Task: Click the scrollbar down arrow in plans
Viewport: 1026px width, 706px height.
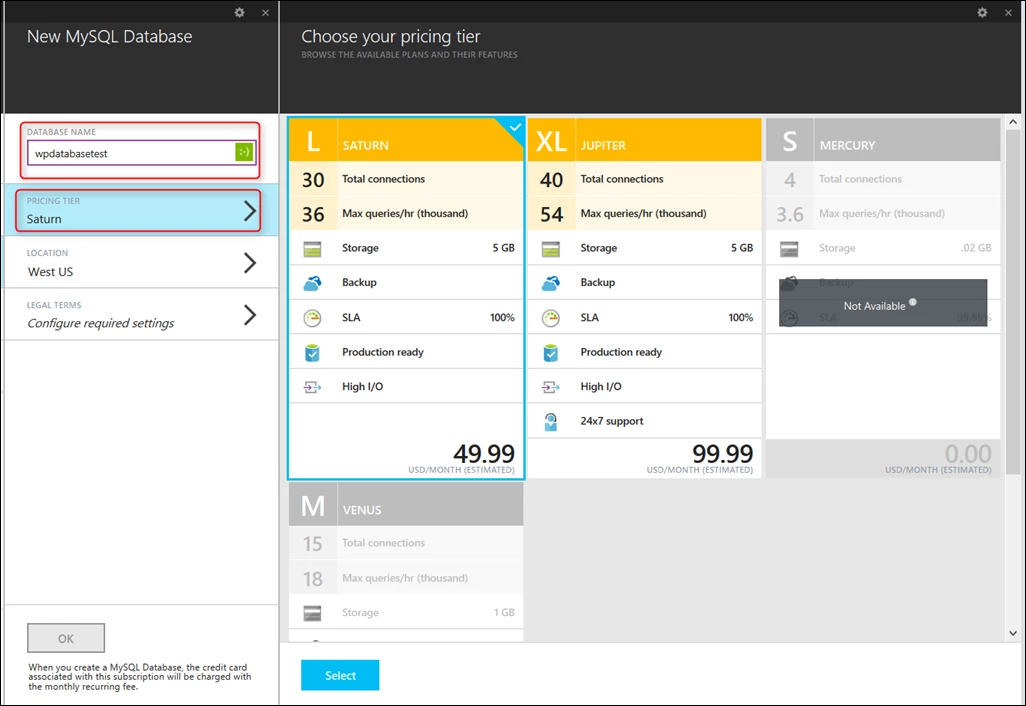Action: (x=1013, y=633)
